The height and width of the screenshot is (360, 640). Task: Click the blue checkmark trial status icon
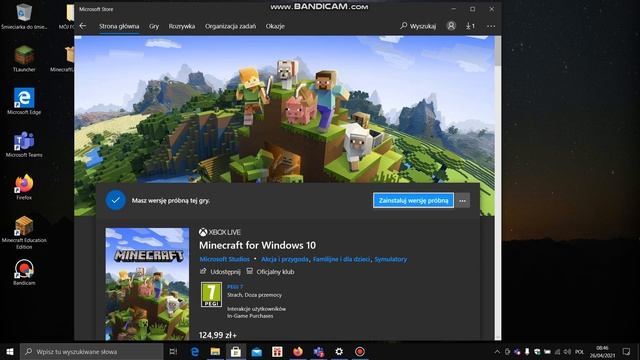[116, 200]
